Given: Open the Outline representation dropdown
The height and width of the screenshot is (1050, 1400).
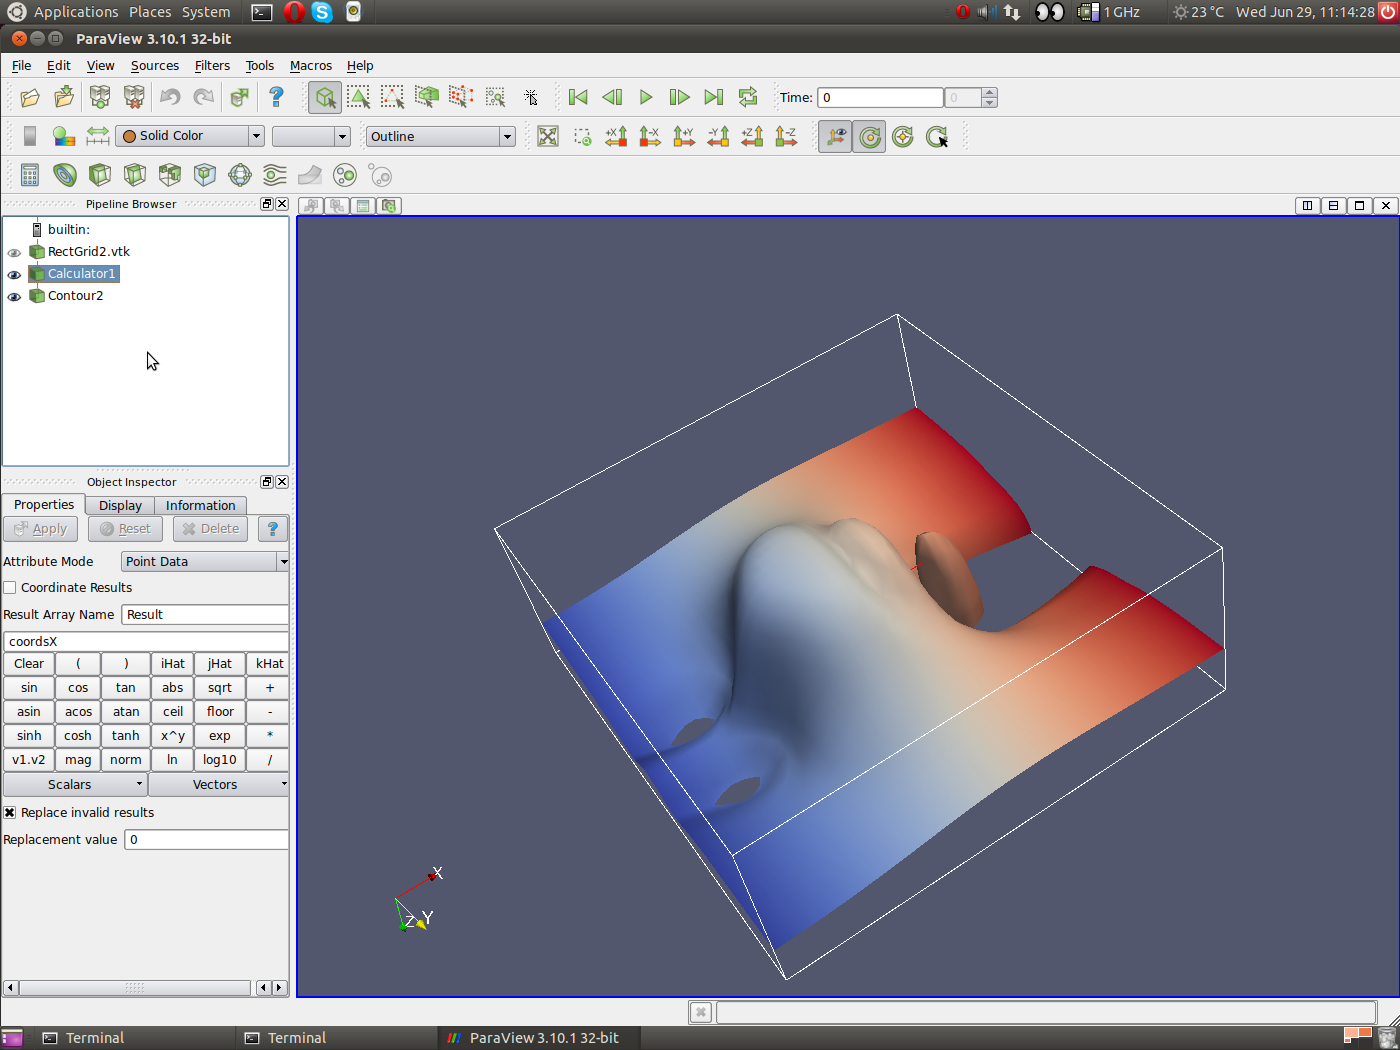Looking at the screenshot, I should 441,136.
